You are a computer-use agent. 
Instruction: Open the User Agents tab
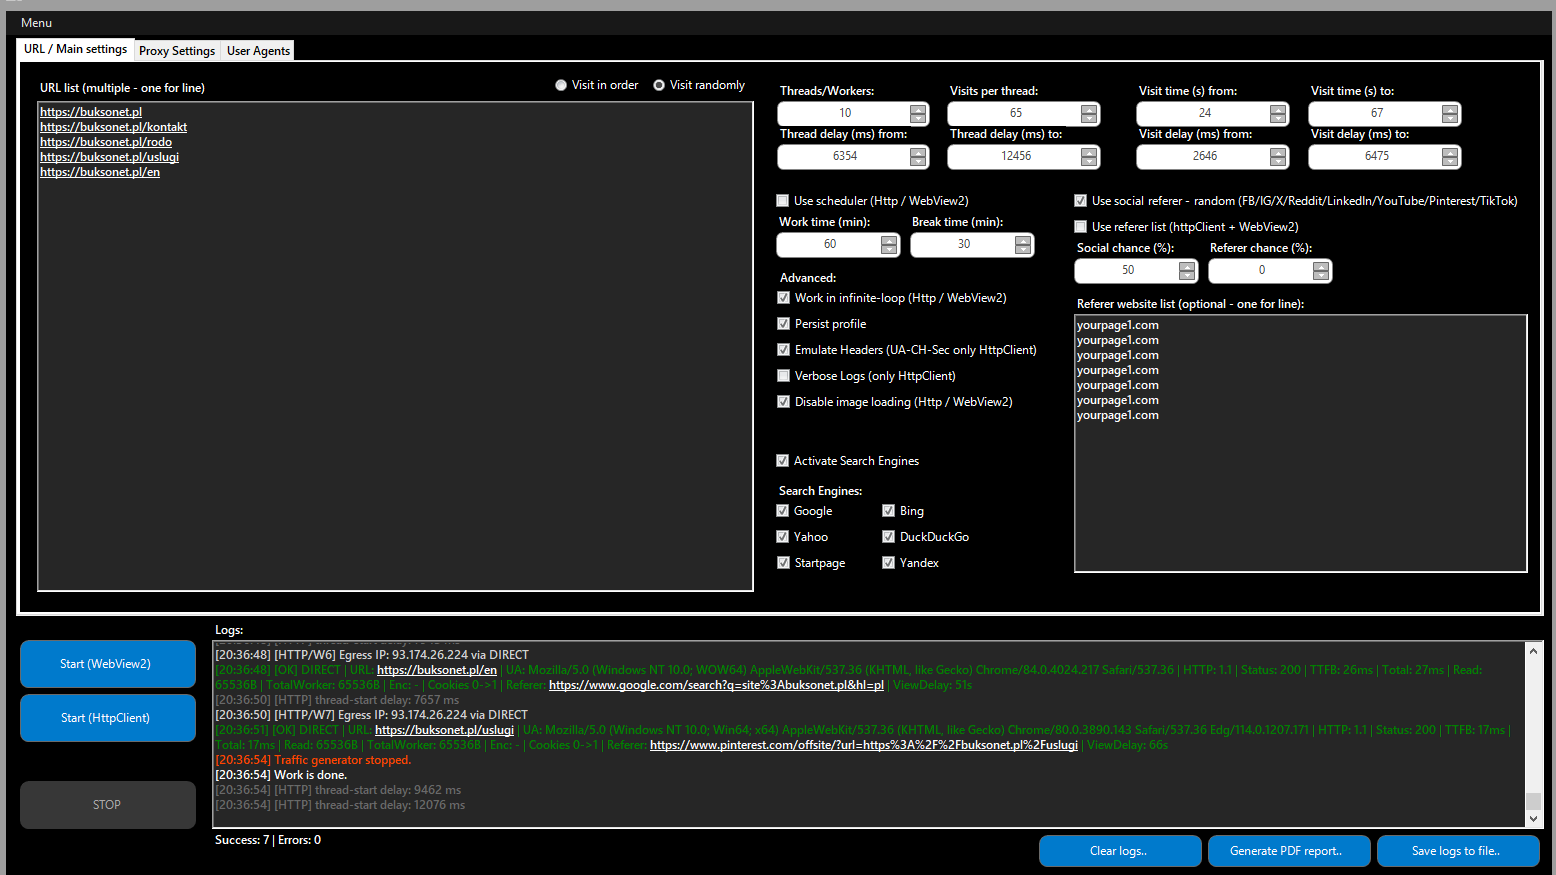coord(257,50)
